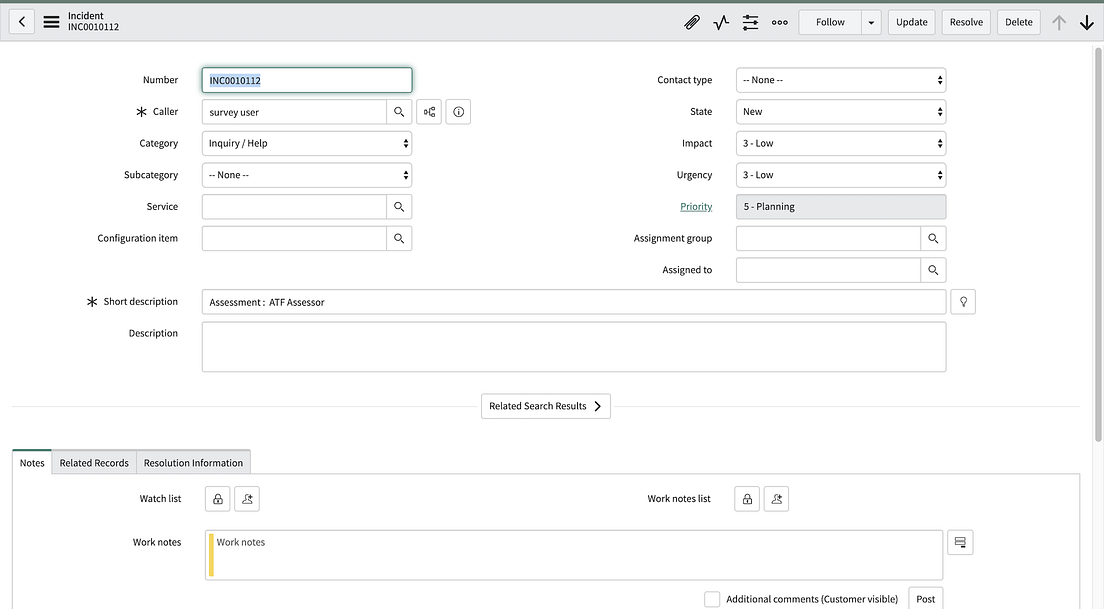View caller info circle icon
Screen dimensions: 1104x609
click(458, 111)
